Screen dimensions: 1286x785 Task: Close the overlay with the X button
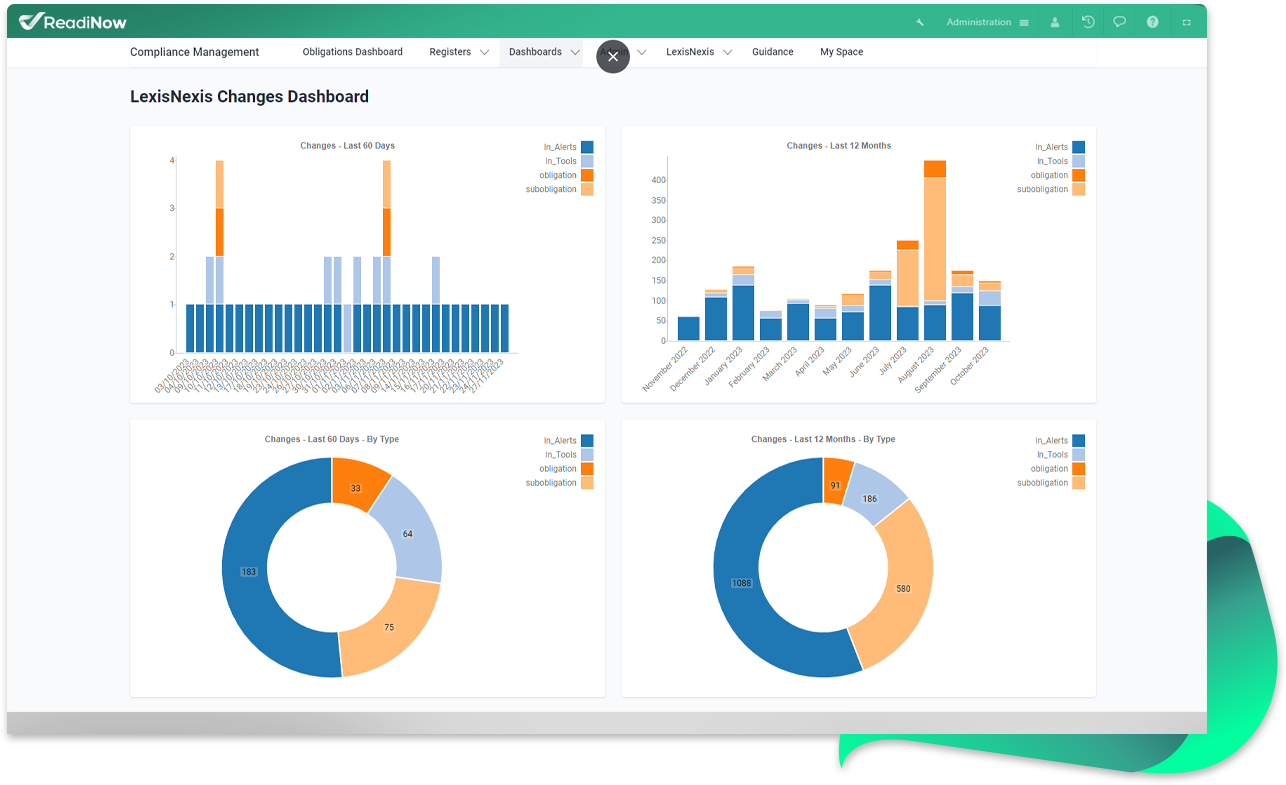pos(613,57)
